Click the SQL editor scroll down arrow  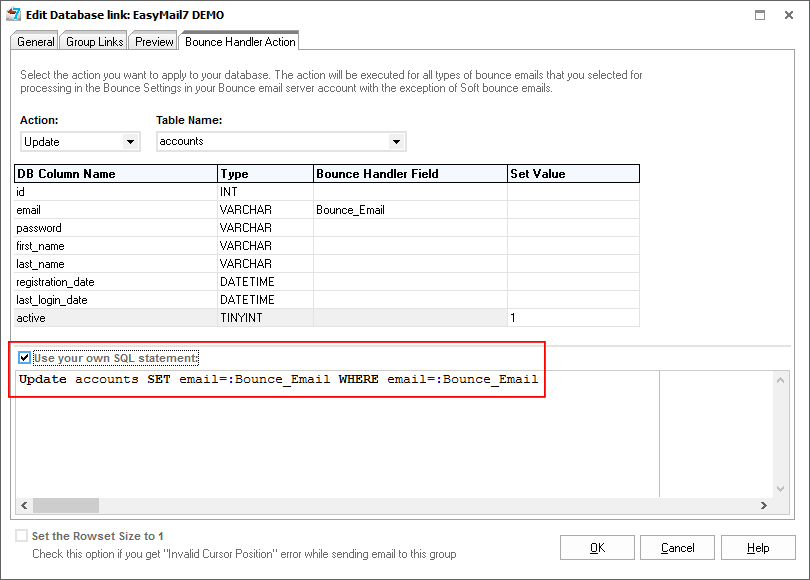coord(781,489)
